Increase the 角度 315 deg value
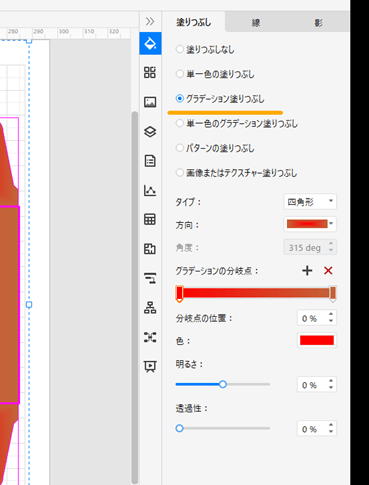 pos(331,244)
